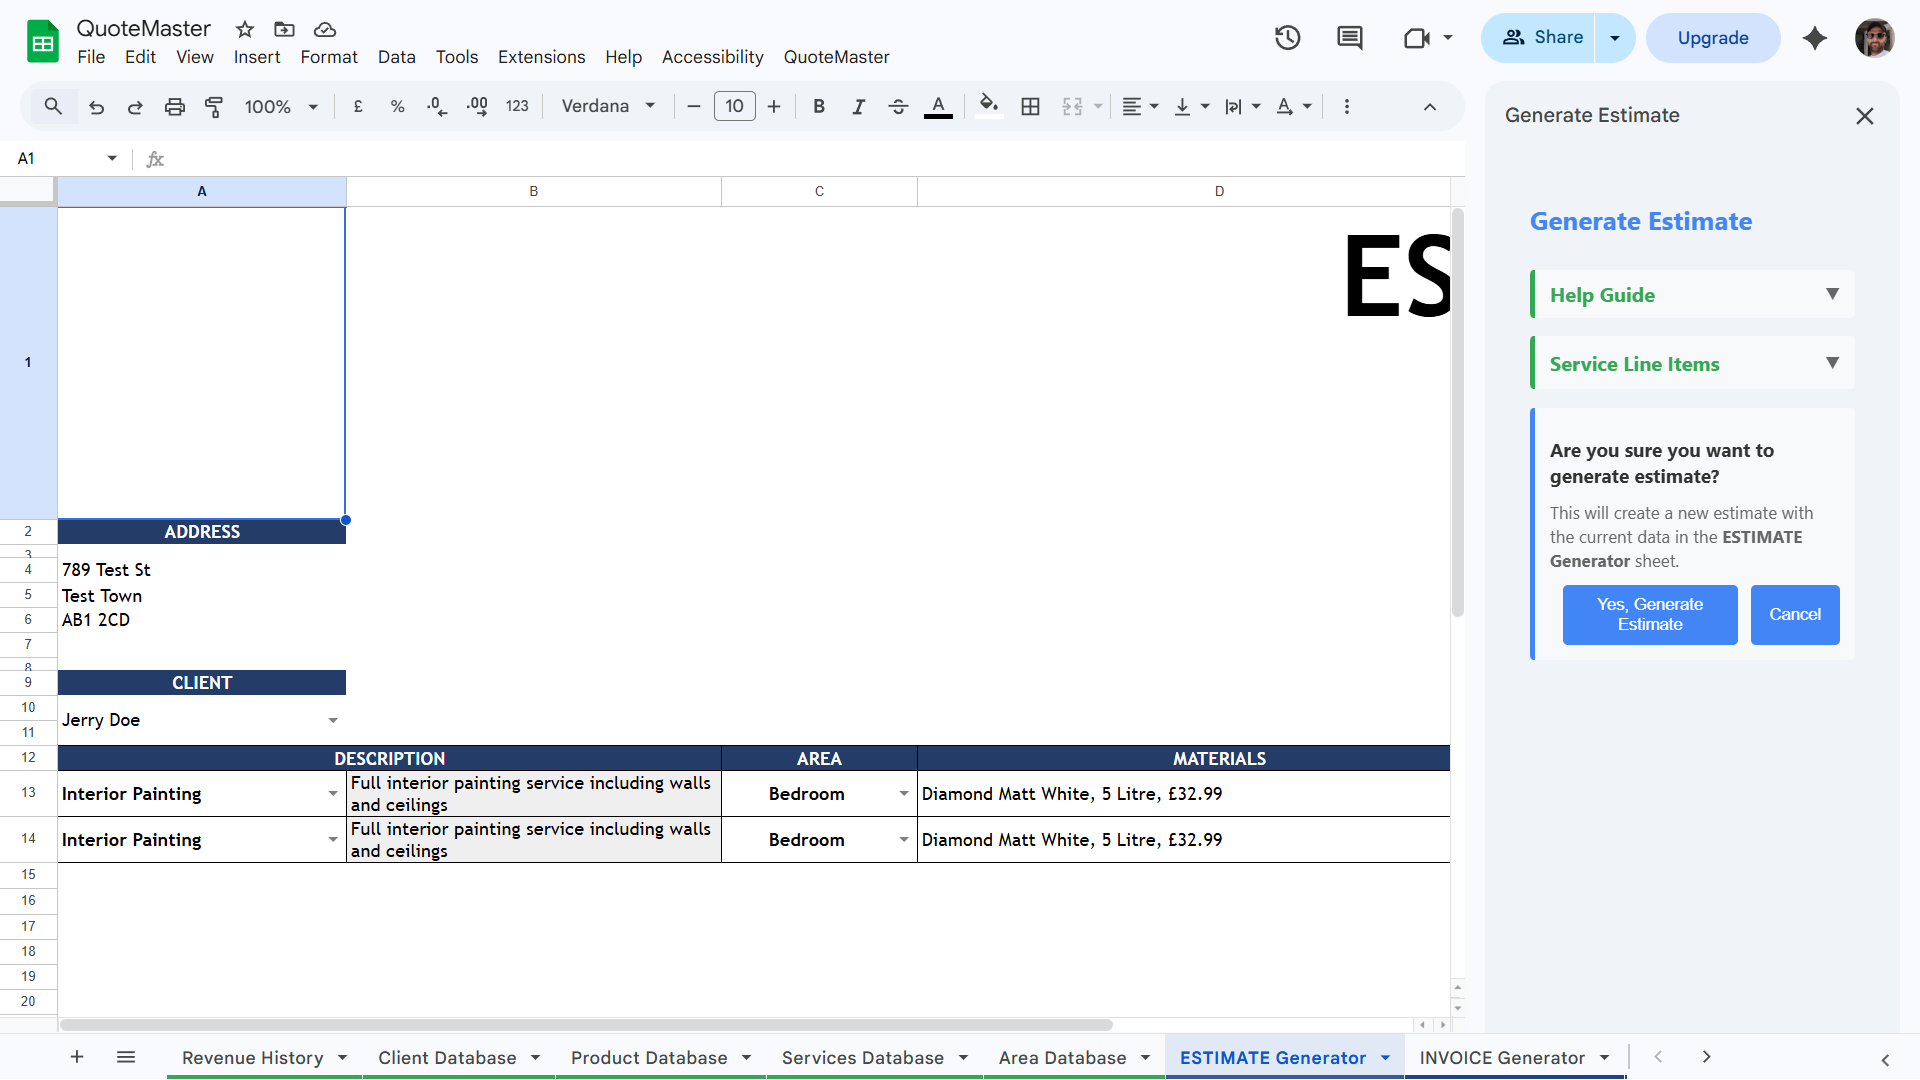
Task: Open the zoom level dropdown
Action: pyautogui.click(x=280, y=106)
